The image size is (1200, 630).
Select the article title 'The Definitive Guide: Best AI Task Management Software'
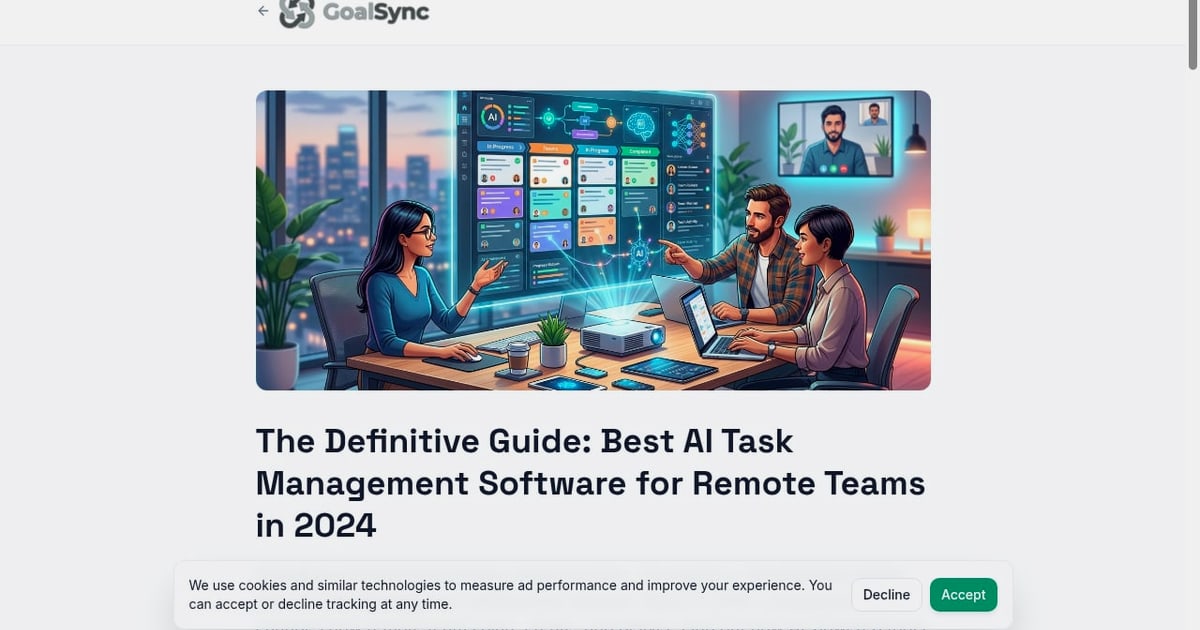[591, 483]
